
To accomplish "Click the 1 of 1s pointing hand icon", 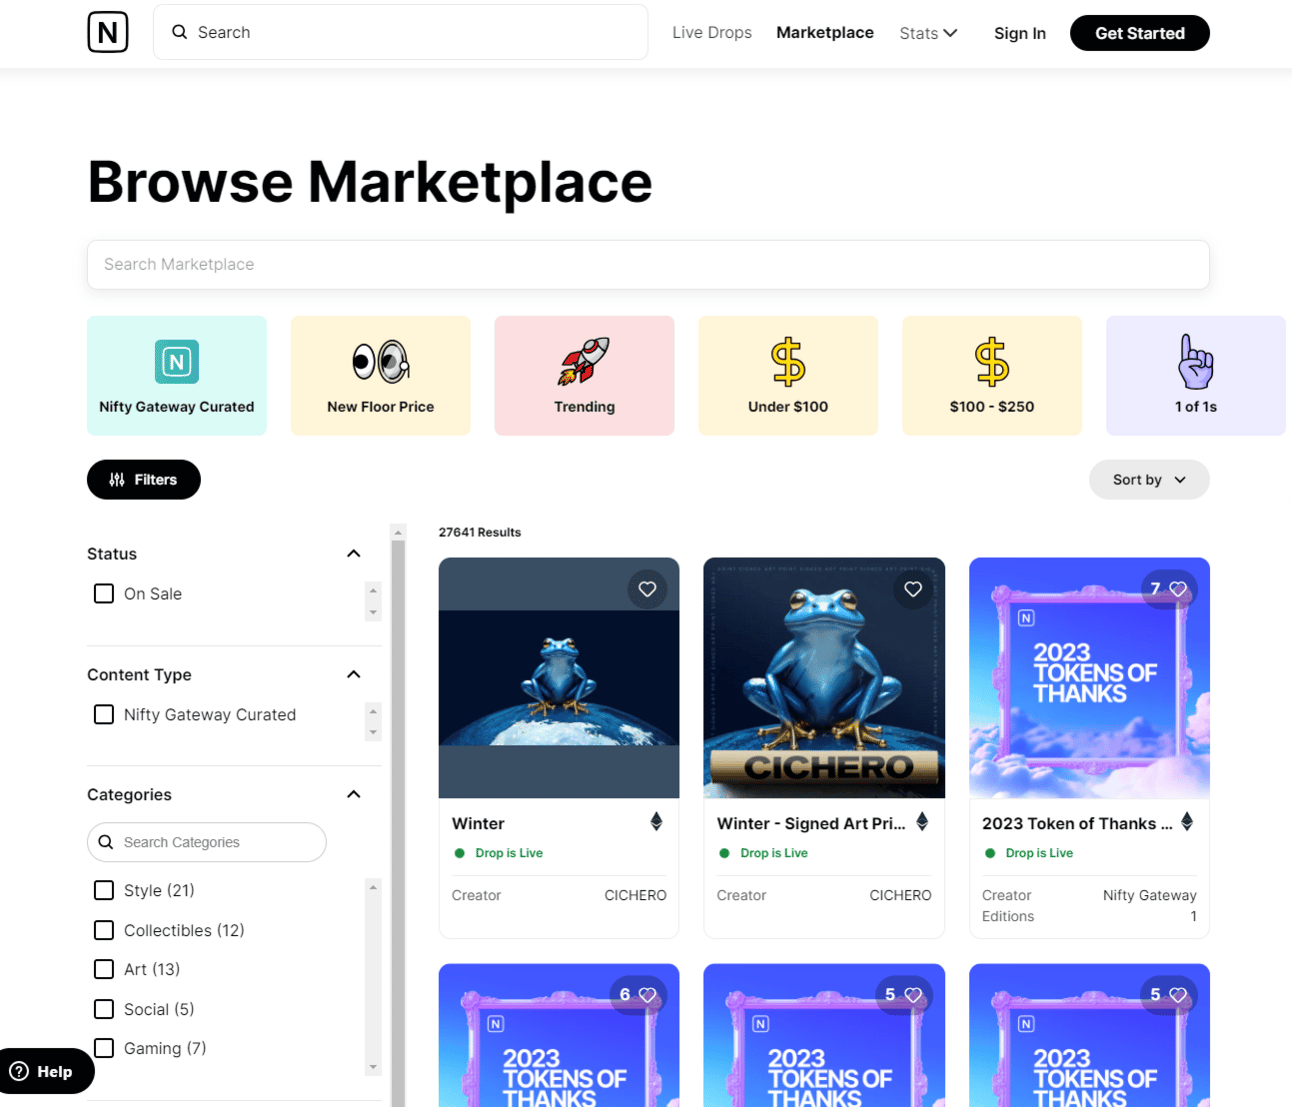I will 1196,361.
